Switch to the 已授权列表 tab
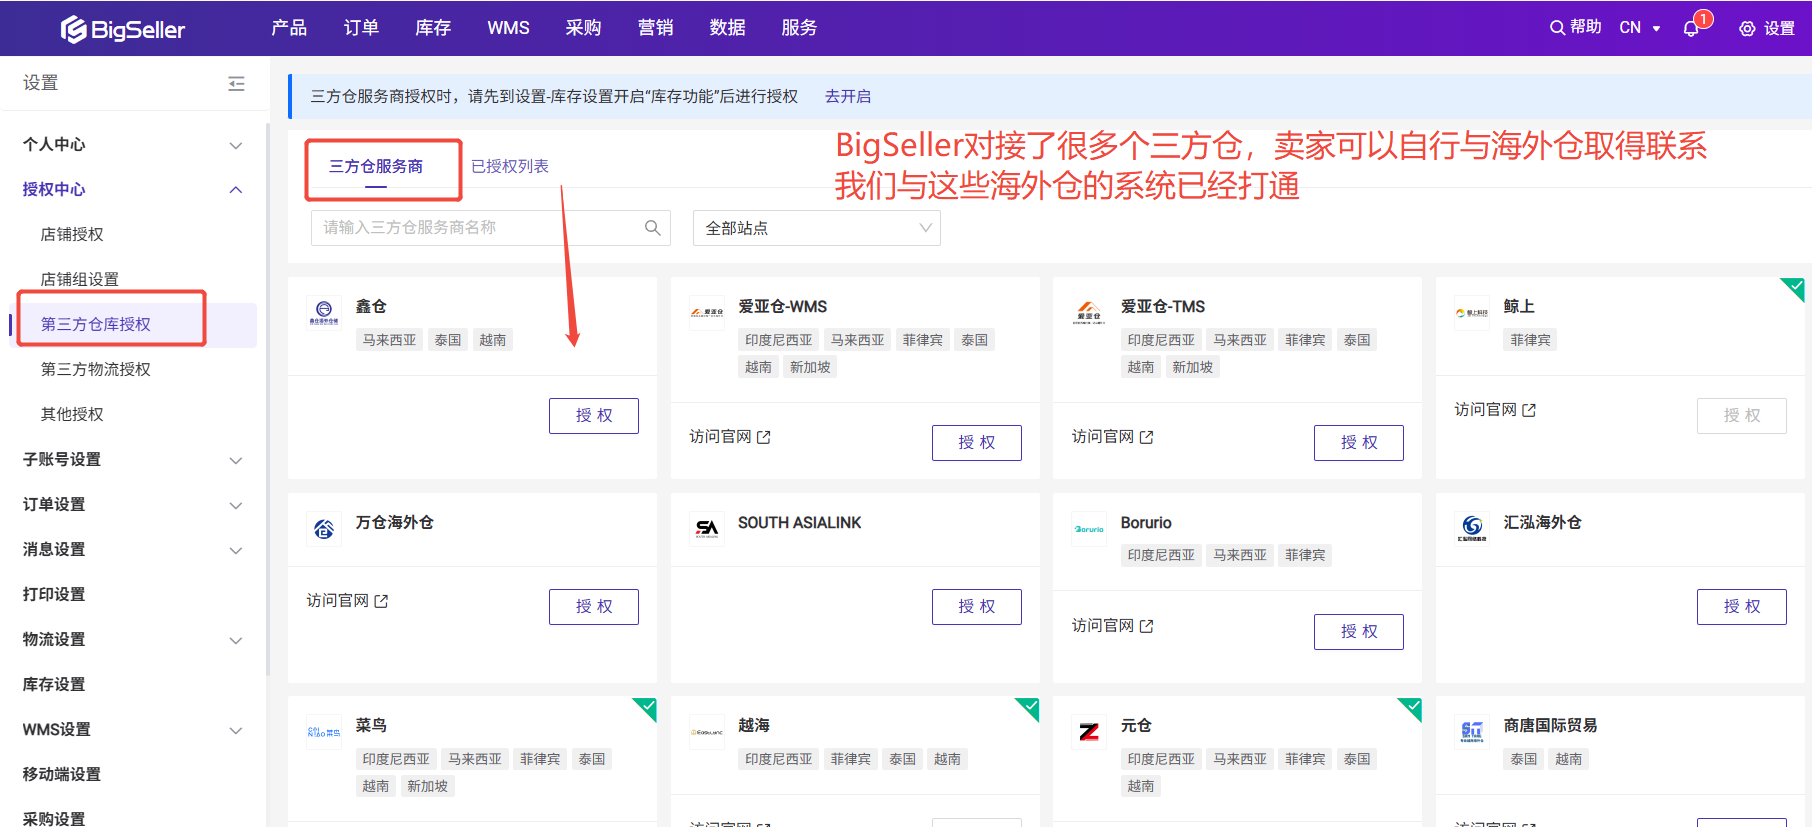The width and height of the screenshot is (1812, 827). click(x=510, y=166)
